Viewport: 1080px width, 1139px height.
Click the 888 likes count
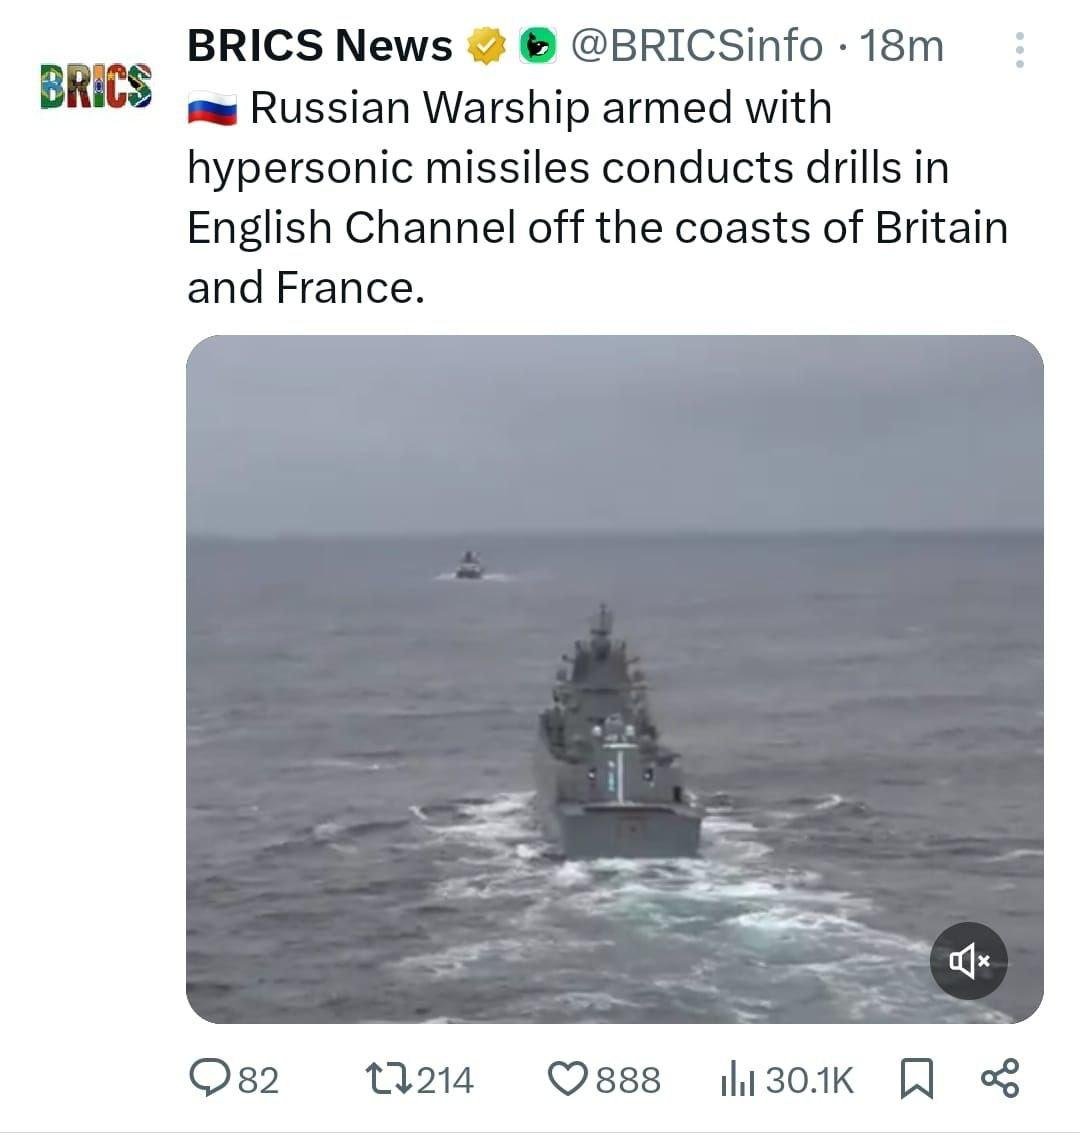(628, 1080)
